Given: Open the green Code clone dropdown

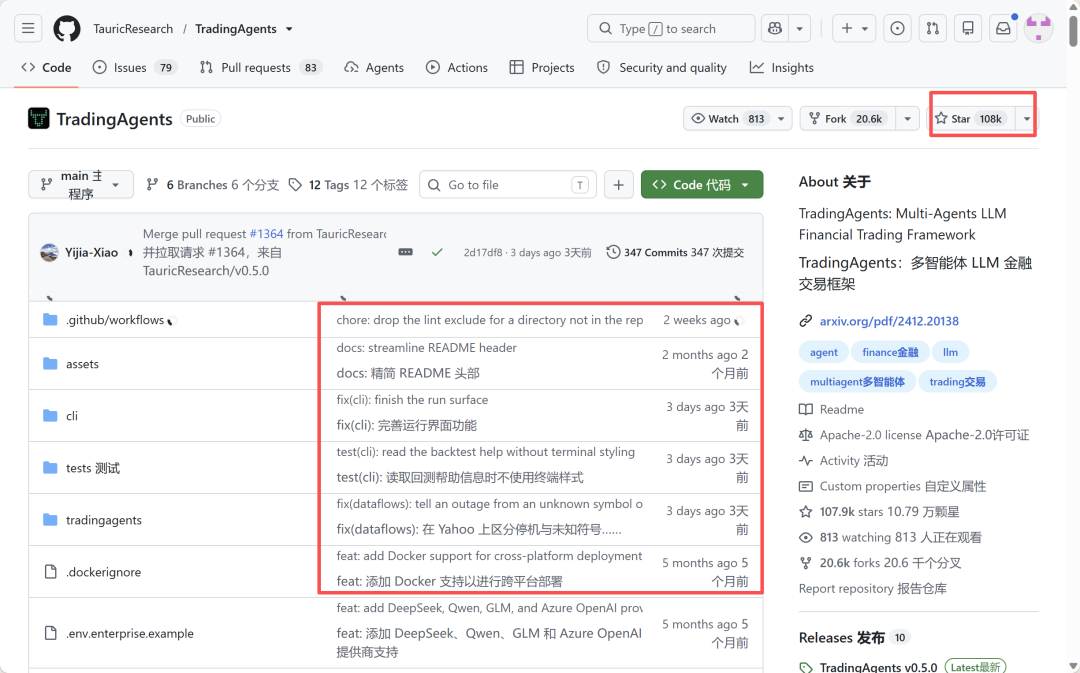Looking at the screenshot, I should tap(702, 185).
